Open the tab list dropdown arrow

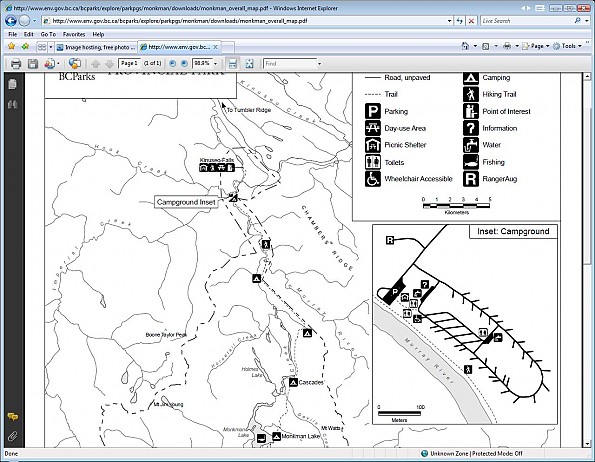[51, 47]
